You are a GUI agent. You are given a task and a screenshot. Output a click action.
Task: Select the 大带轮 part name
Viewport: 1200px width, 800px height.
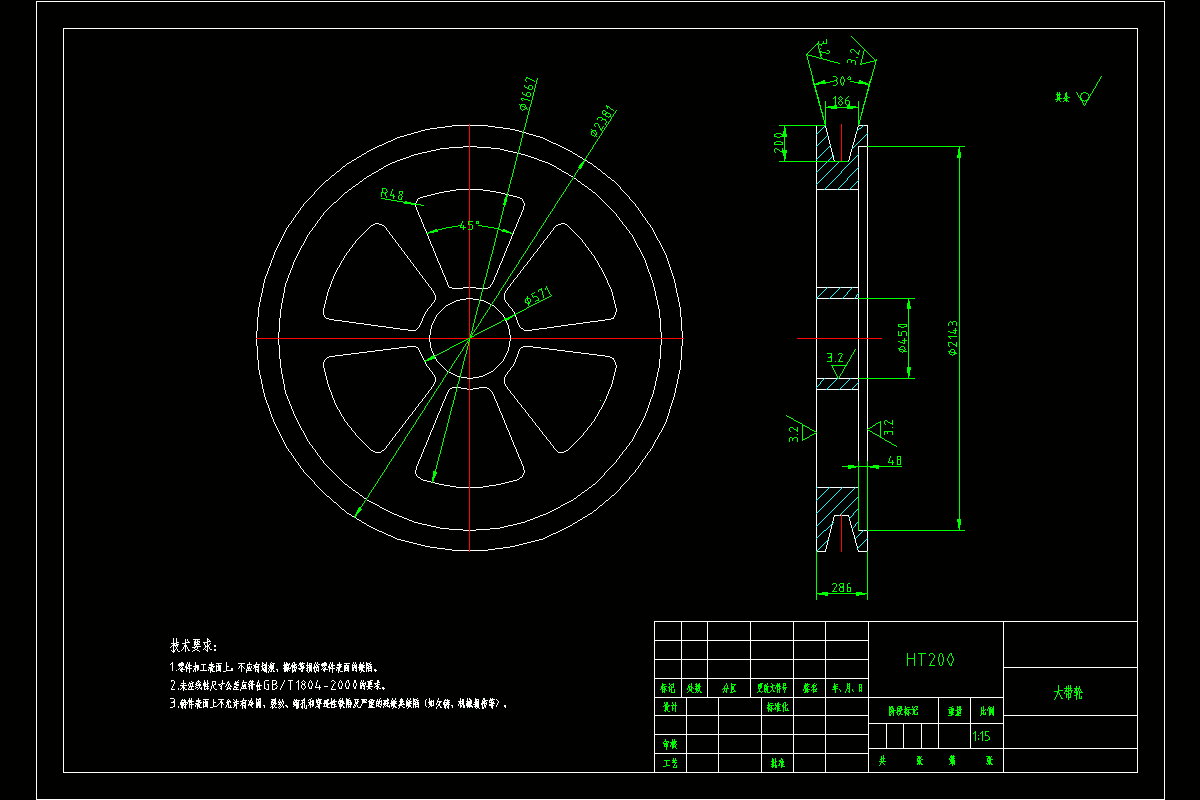coord(1068,692)
